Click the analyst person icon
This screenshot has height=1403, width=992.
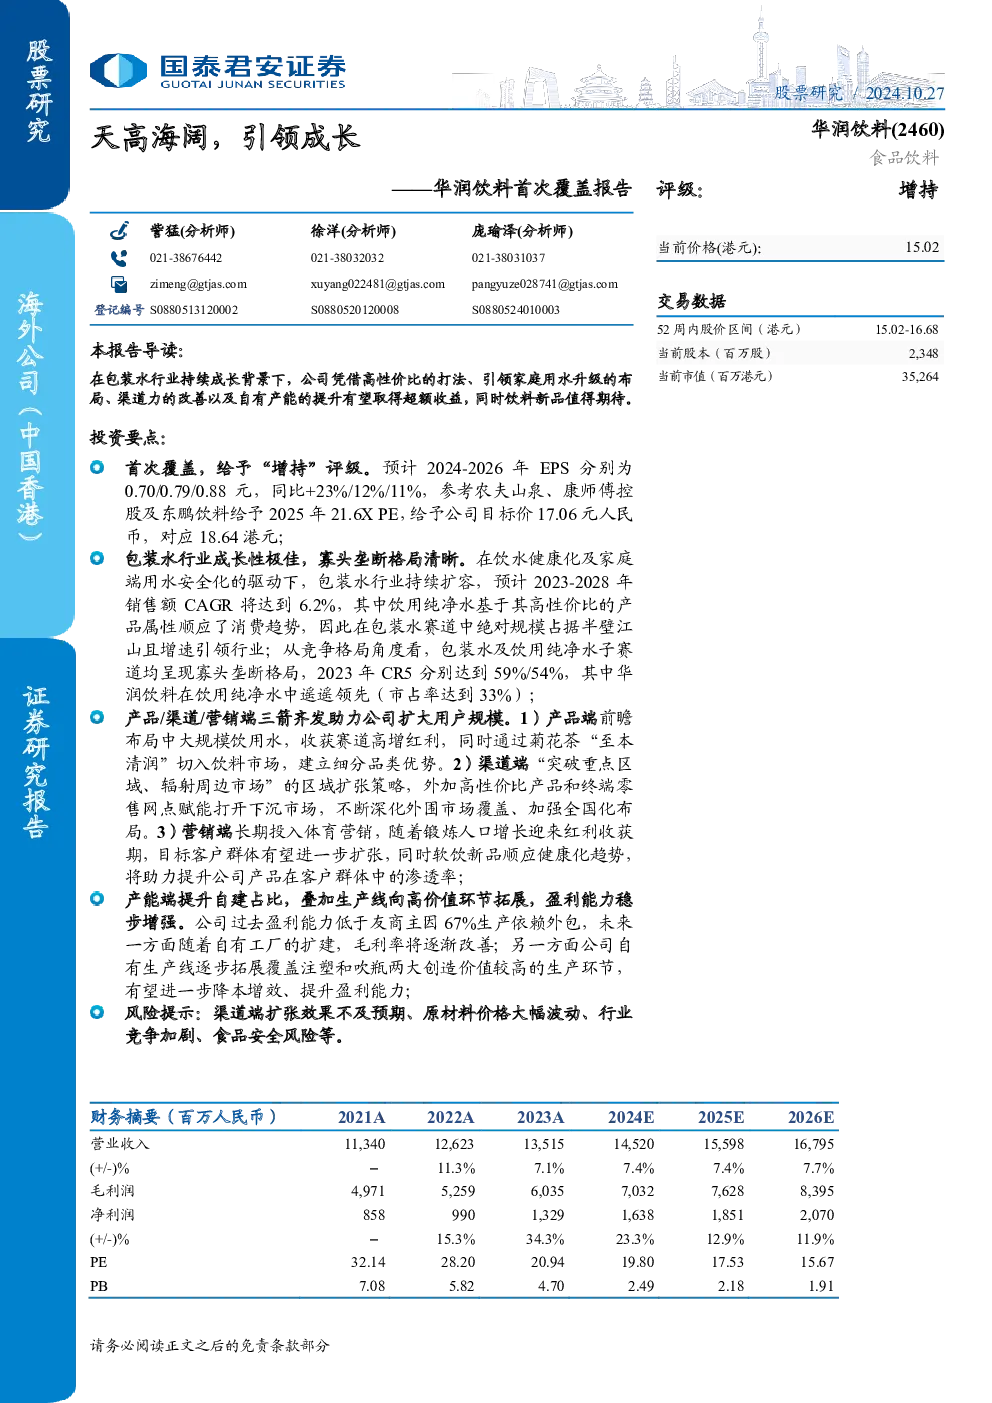tap(119, 230)
